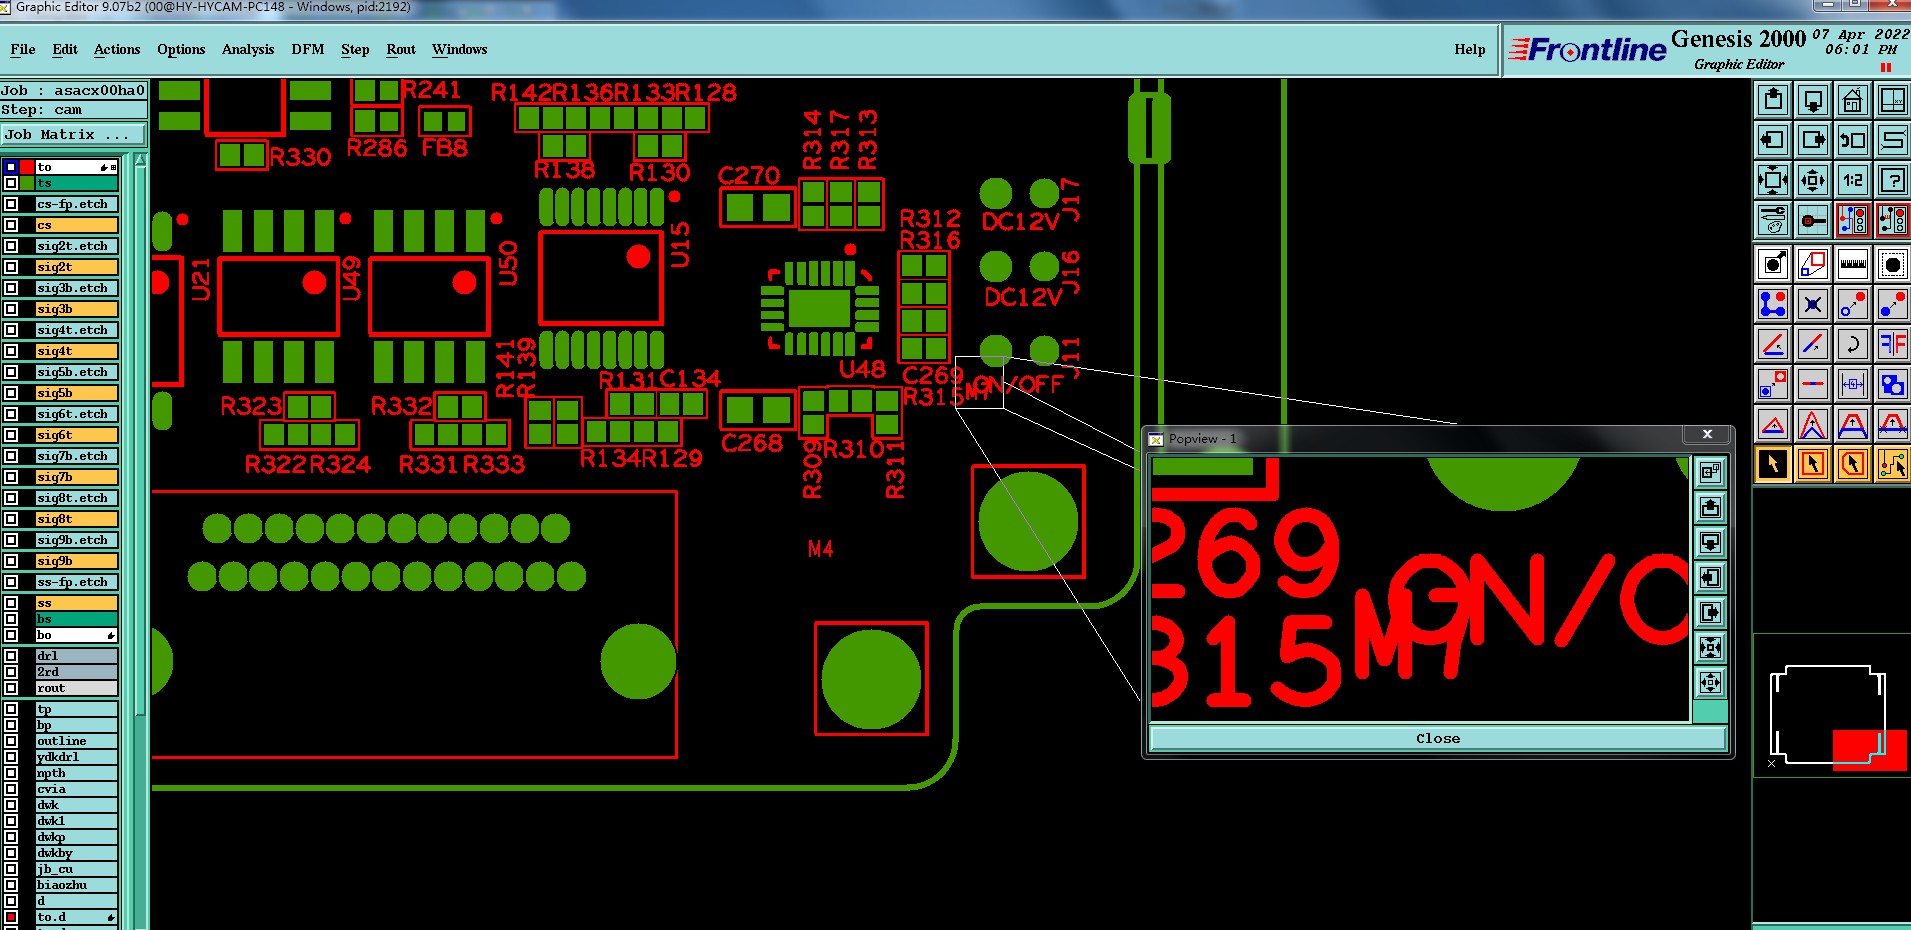Select the rotate arrow edit tool
Viewport: 1911px width, 930px height.
click(x=1852, y=344)
